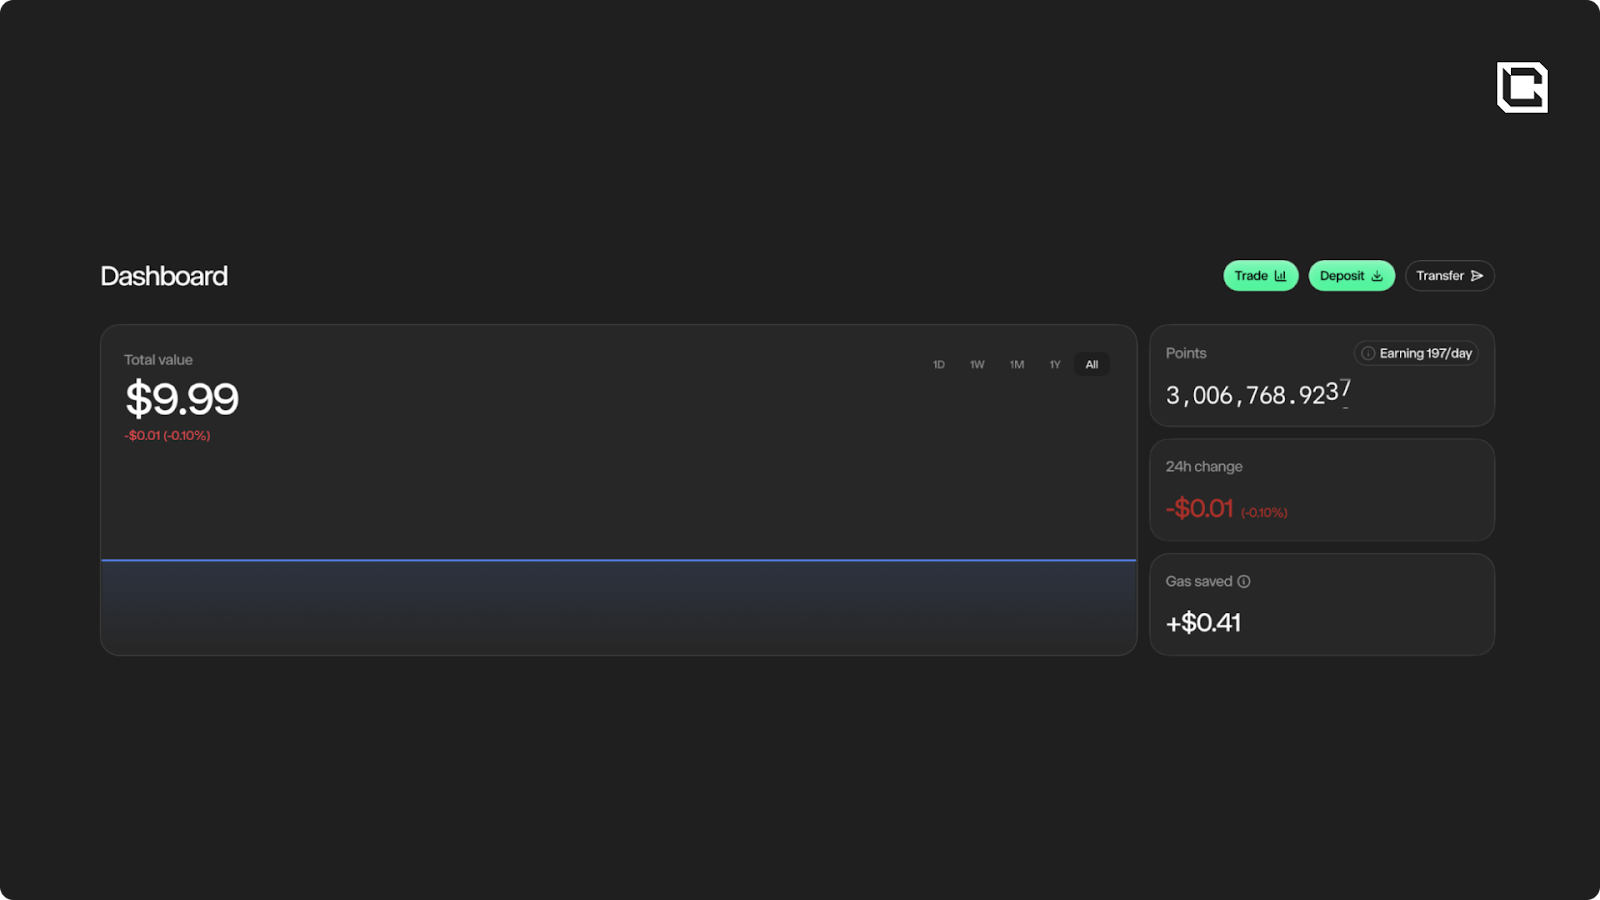Viewport: 1600px width, 900px height.
Task: Select the All time range tab
Action: point(1092,365)
